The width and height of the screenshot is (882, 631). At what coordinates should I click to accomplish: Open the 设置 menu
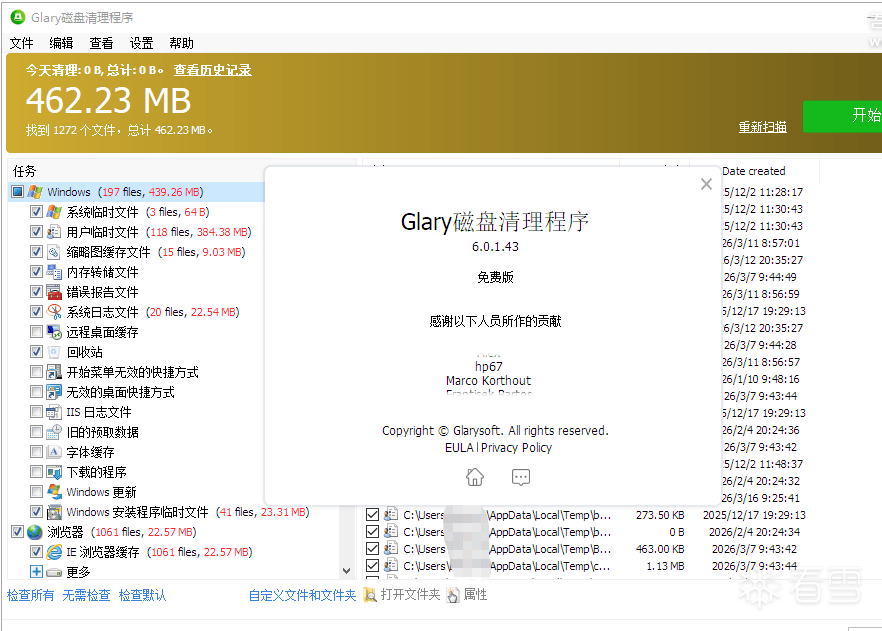click(141, 43)
